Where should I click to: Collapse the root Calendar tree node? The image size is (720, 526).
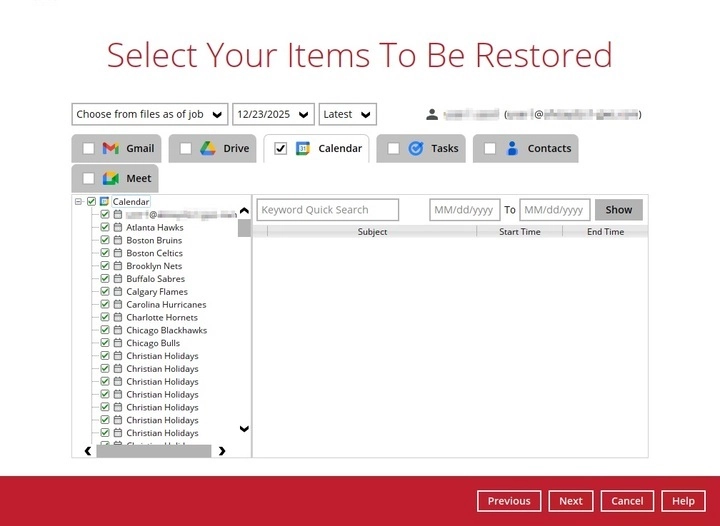(78, 201)
